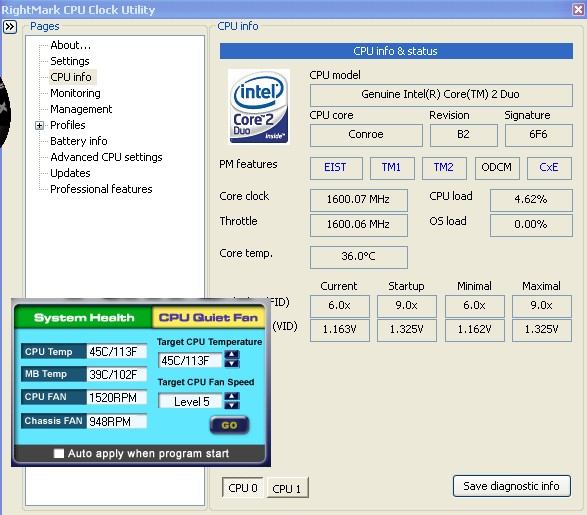Image resolution: width=587 pixels, height=515 pixels.
Task: Click the Target CPU Fan Speed field
Action: coord(191,401)
